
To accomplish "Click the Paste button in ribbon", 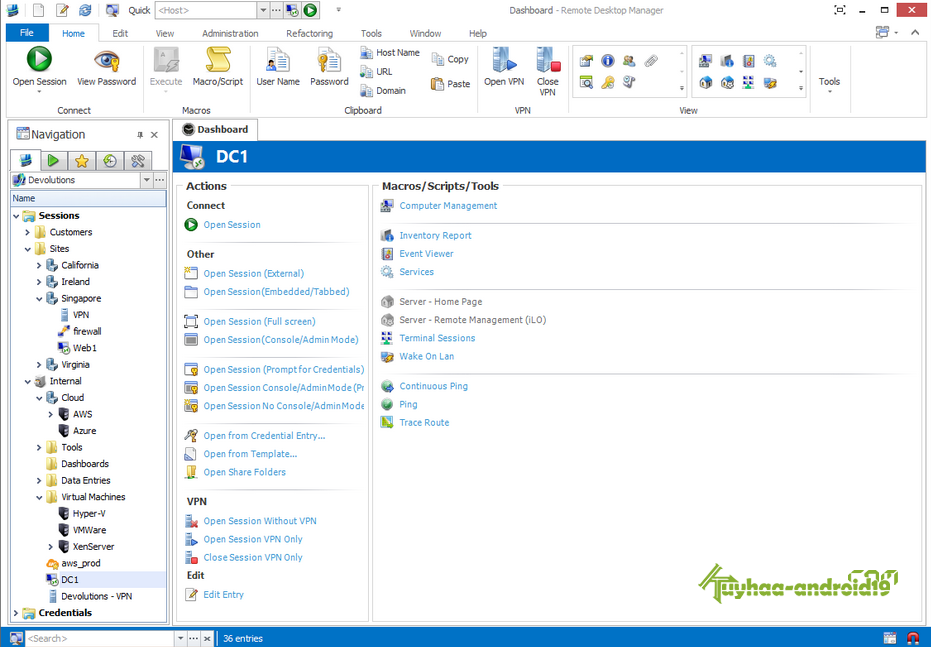I will (x=451, y=84).
